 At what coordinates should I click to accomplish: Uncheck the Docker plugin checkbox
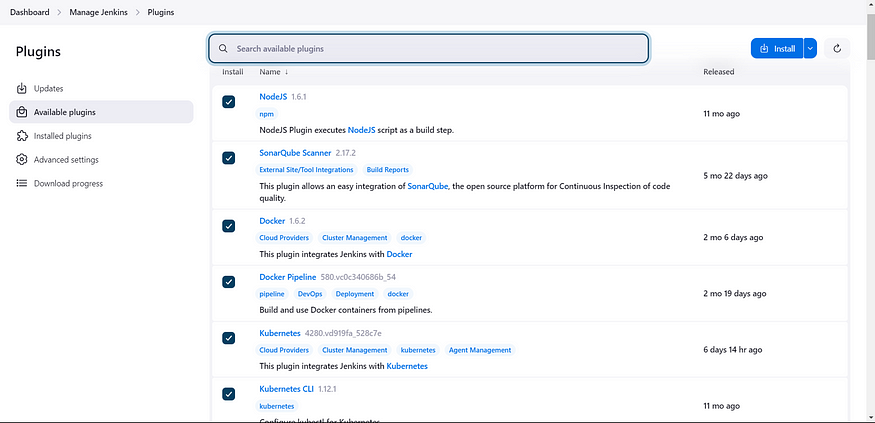pyautogui.click(x=229, y=226)
